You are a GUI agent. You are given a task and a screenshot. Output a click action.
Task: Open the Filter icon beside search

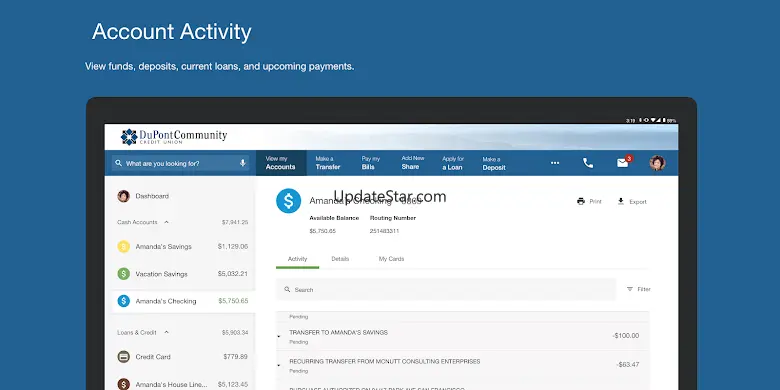point(630,289)
